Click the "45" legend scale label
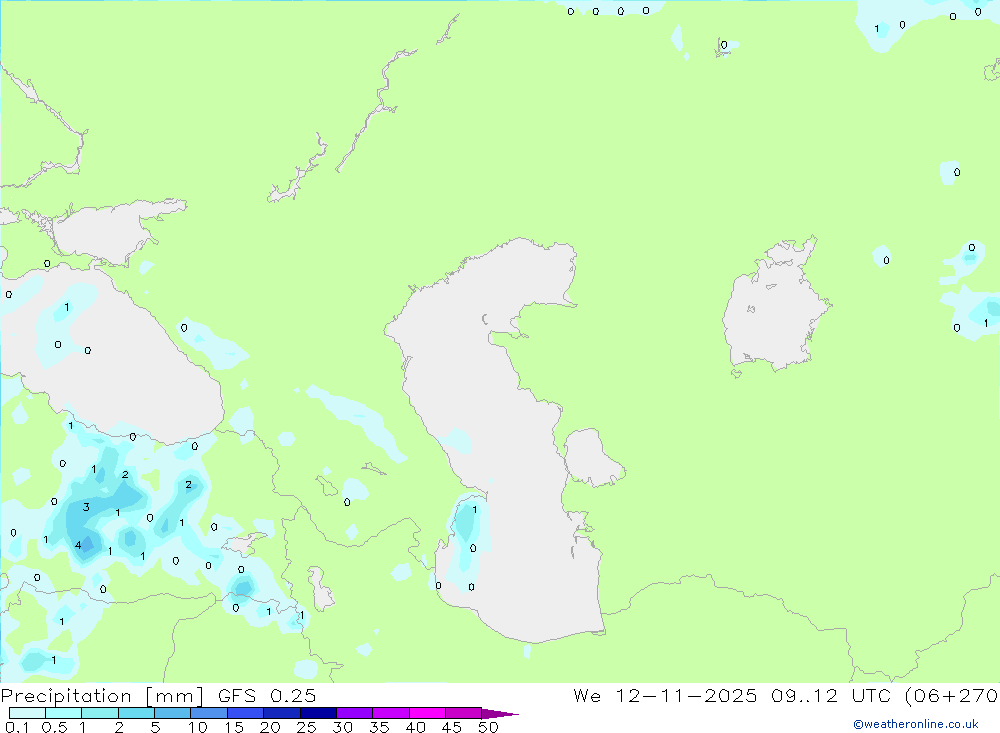1000x733 pixels. click(452, 727)
